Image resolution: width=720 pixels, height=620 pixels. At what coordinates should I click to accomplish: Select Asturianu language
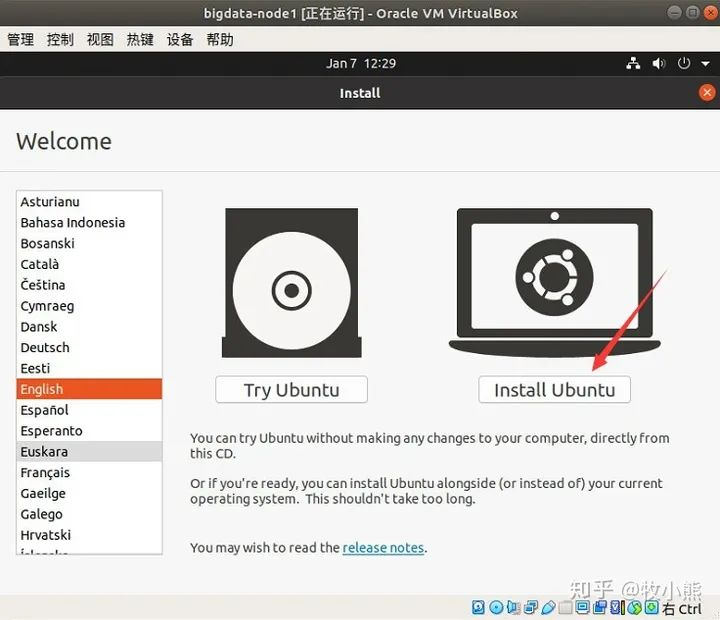(89, 202)
